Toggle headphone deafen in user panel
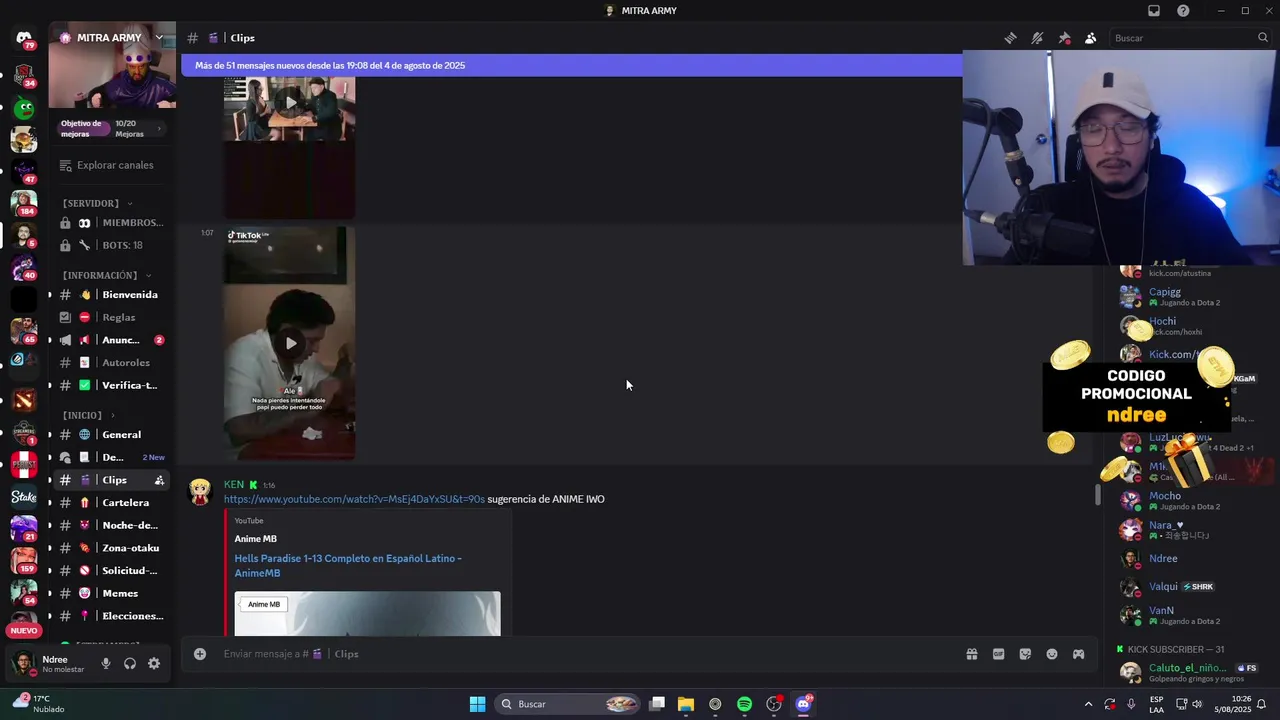 pos(130,663)
